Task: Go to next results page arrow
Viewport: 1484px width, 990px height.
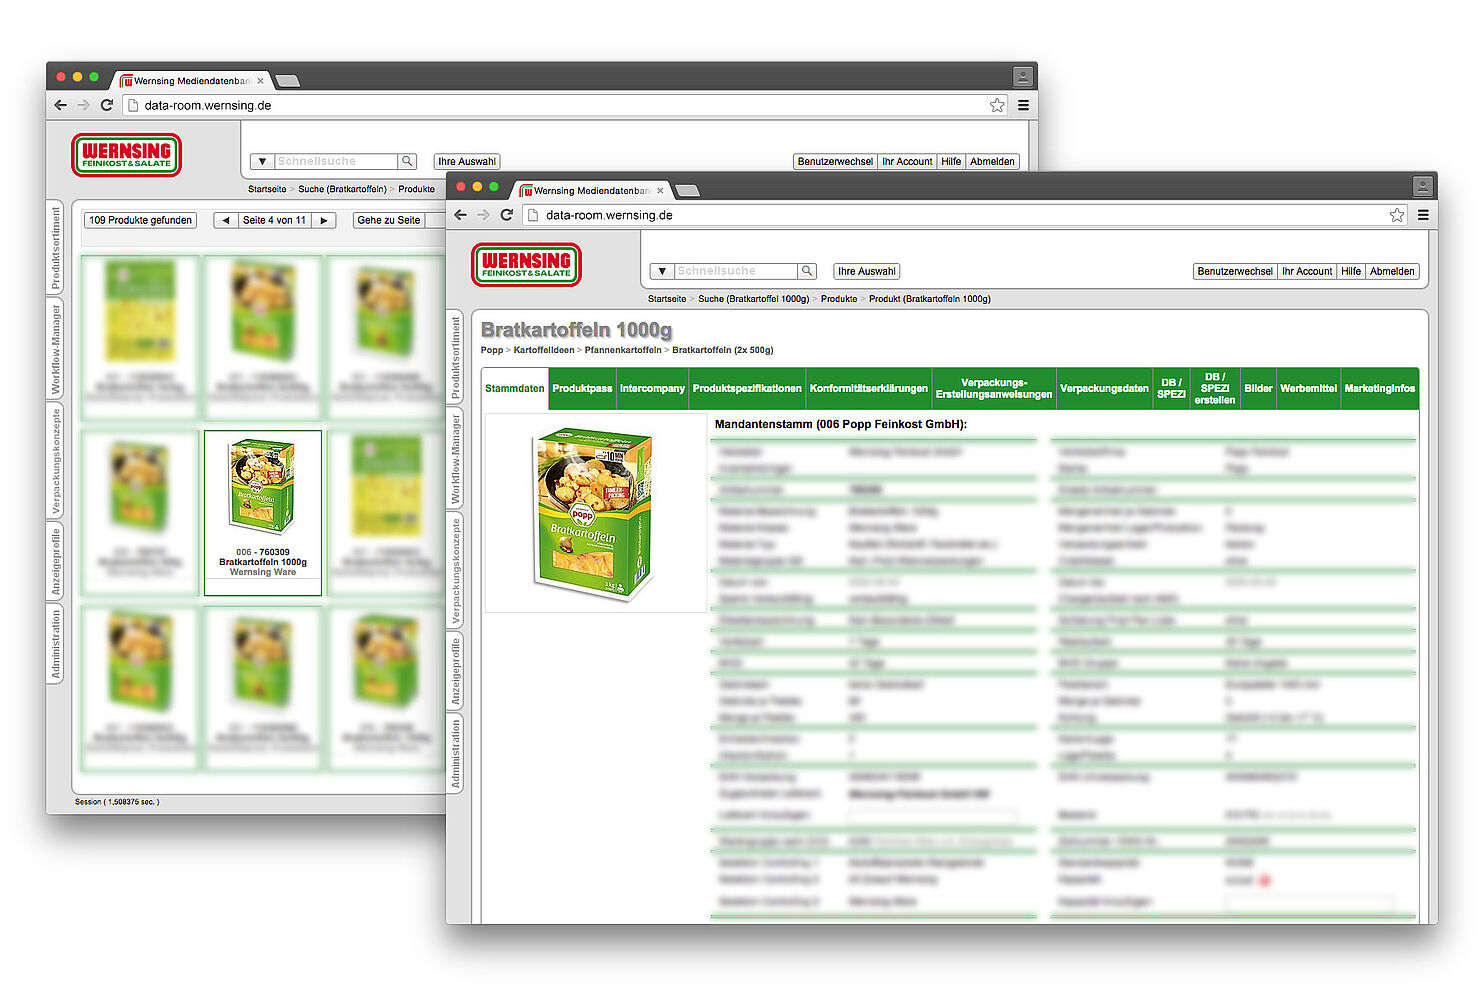Action: click(x=324, y=220)
